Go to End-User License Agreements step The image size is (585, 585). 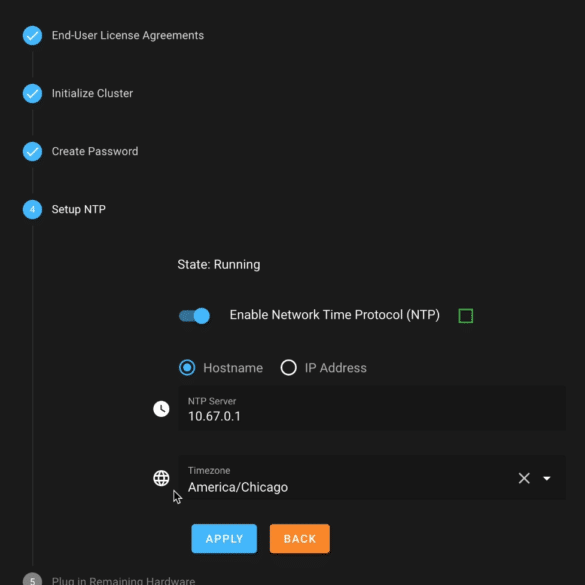128,35
